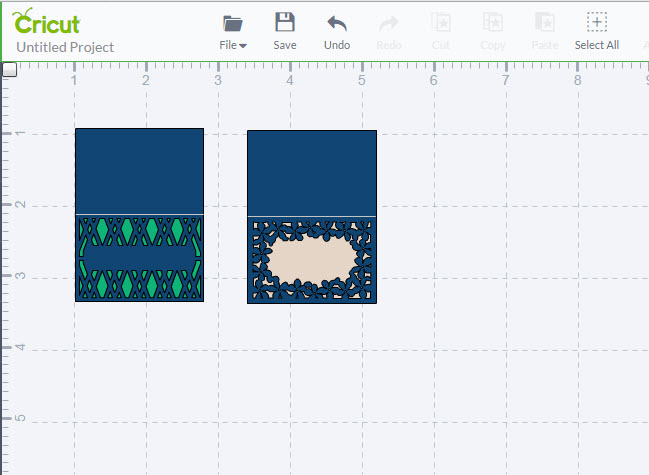
Task: Click the Untitled Project title
Action: coord(65,47)
